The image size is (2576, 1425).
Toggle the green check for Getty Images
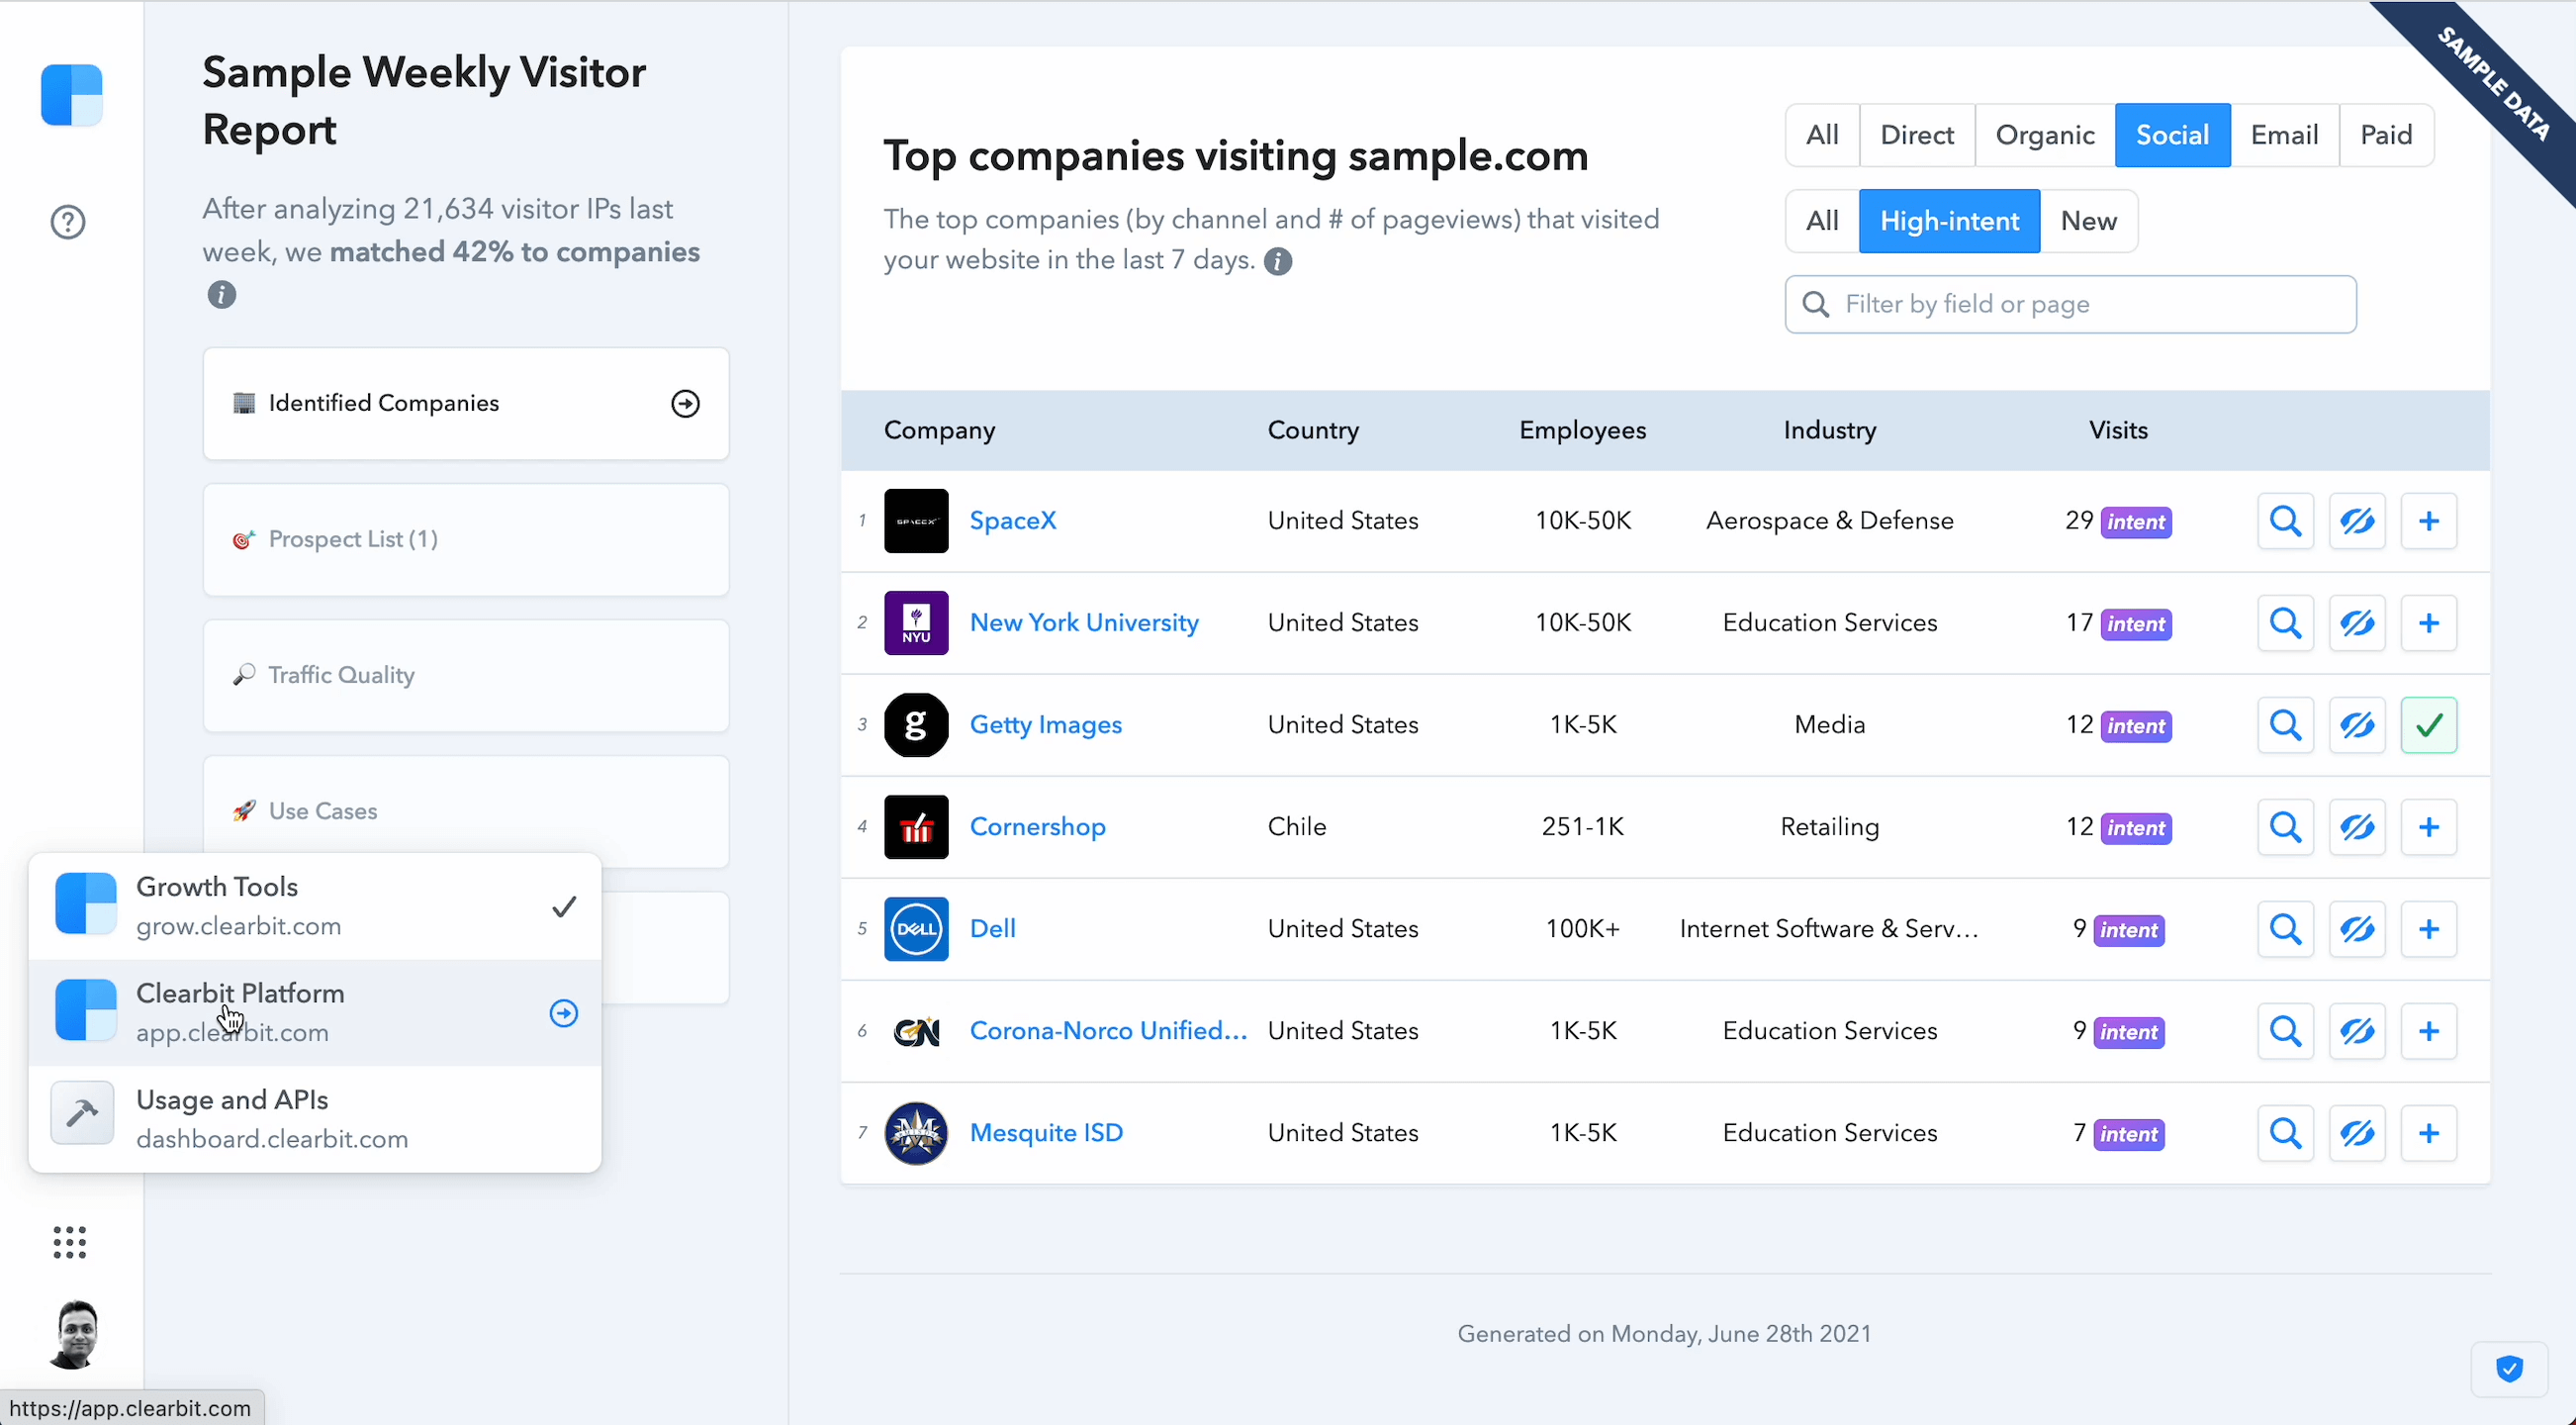(x=2428, y=725)
